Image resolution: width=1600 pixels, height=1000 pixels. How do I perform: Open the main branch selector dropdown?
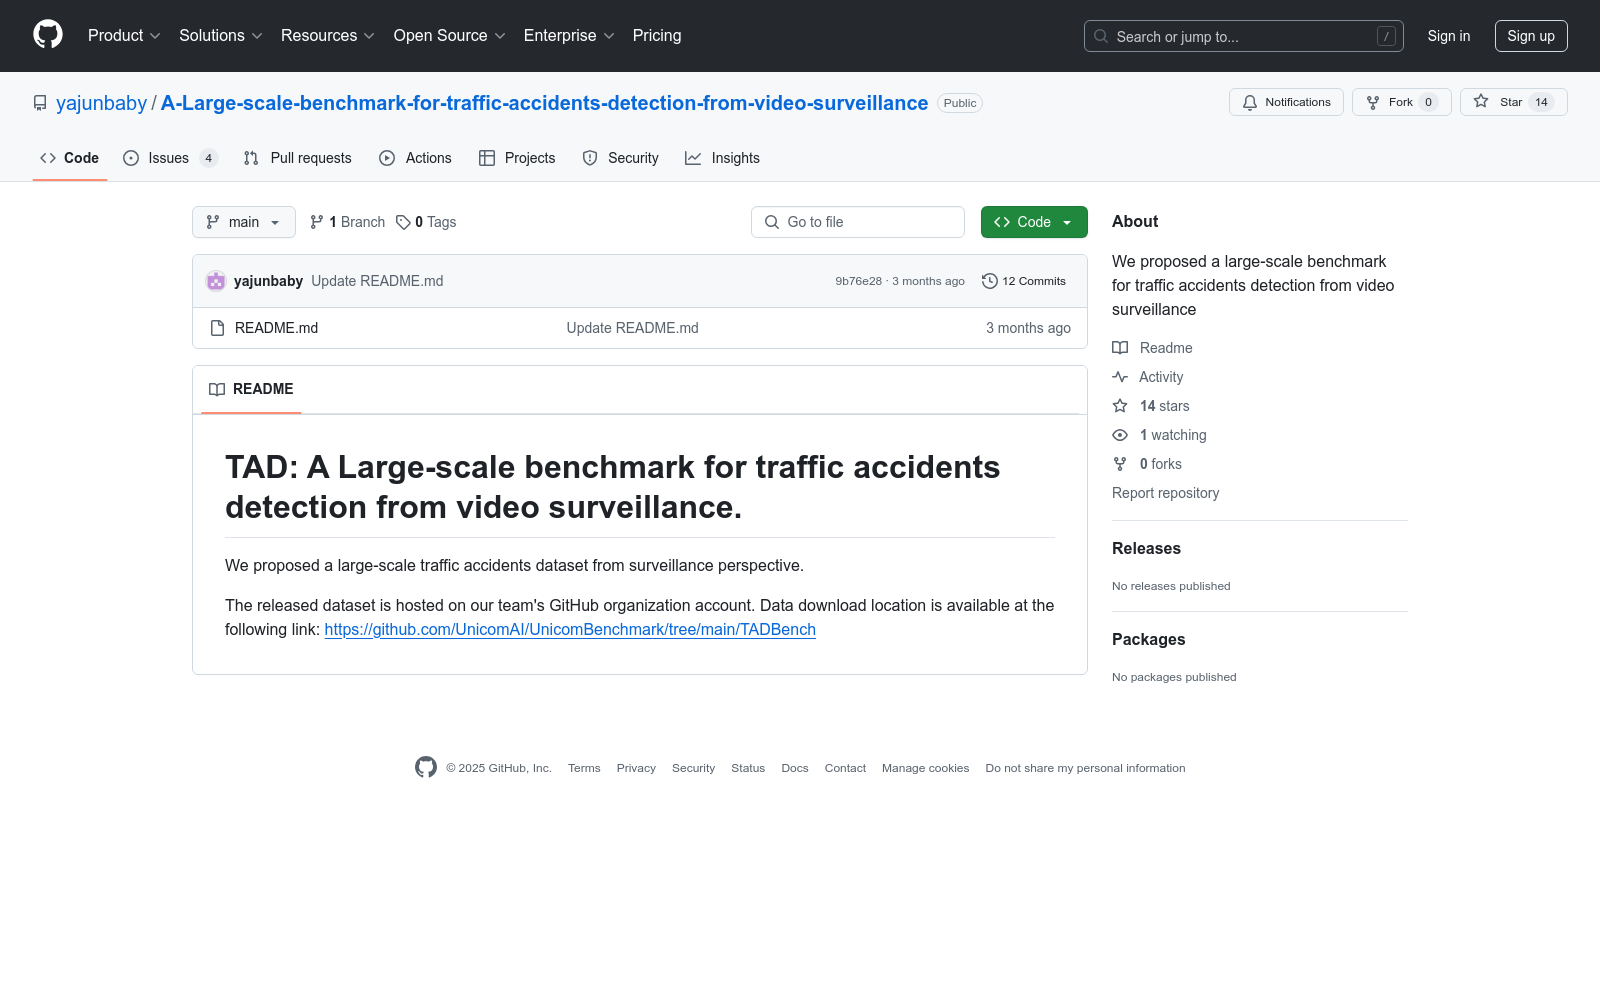244,222
